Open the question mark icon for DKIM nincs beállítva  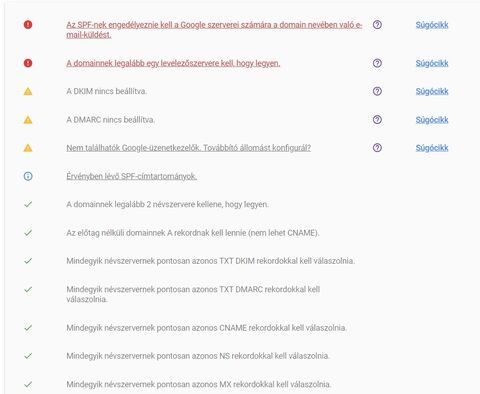[377, 91]
